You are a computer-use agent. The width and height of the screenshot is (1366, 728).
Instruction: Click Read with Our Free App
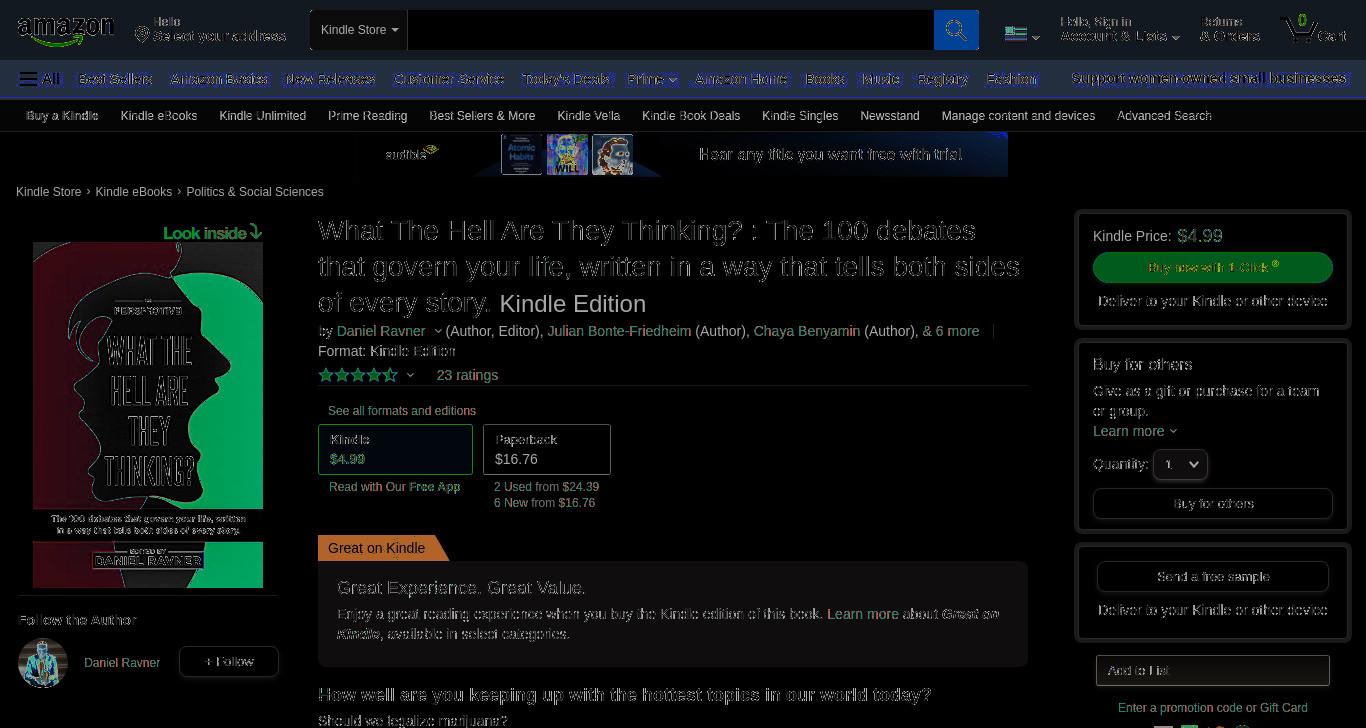[394, 487]
